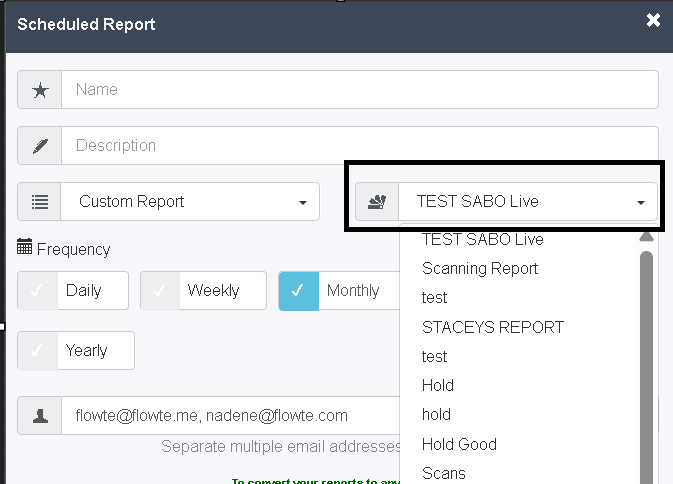The width and height of the screenshot is (673, 484).
Task: Collapse the TEST SABO Live dropdown
Action: click(x=527, y=201)
